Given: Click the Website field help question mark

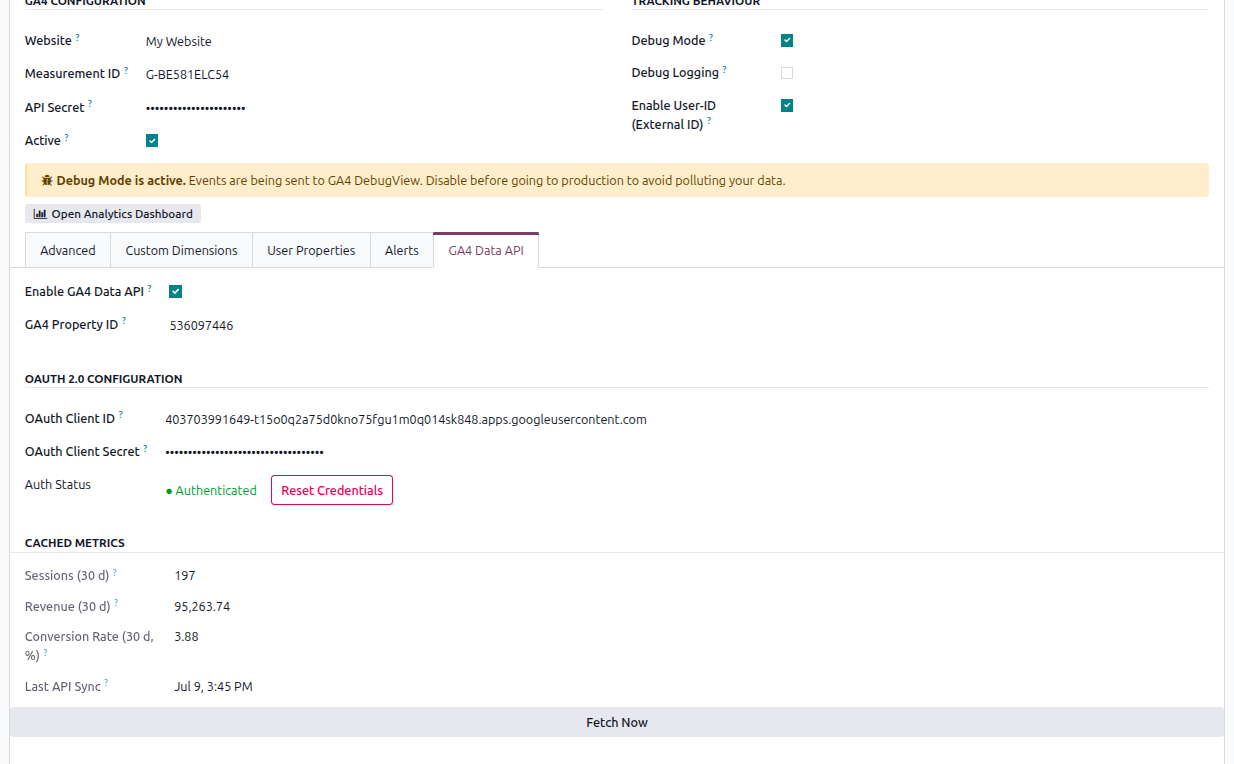Looking at the screenshot, I should coord(78,37).
